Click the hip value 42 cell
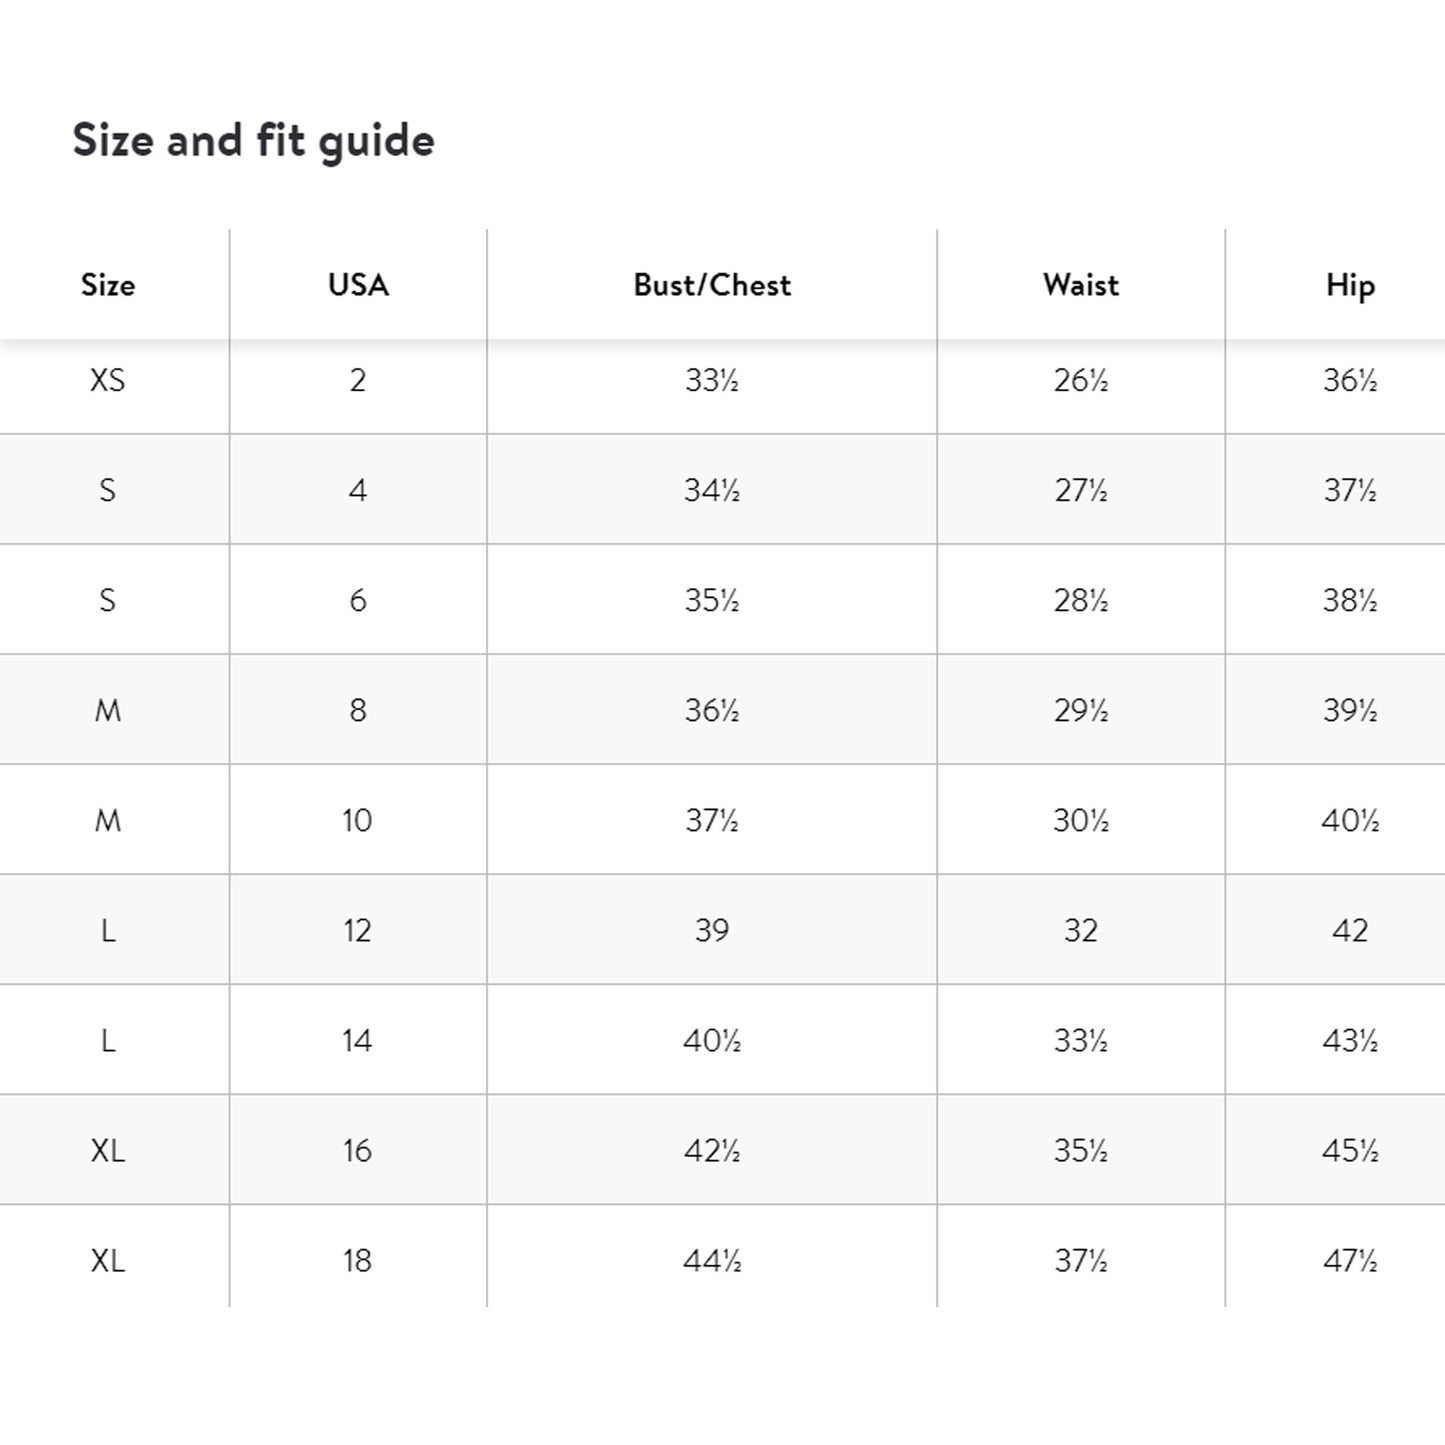The image size is (1445, 1445). [1350, 930]
